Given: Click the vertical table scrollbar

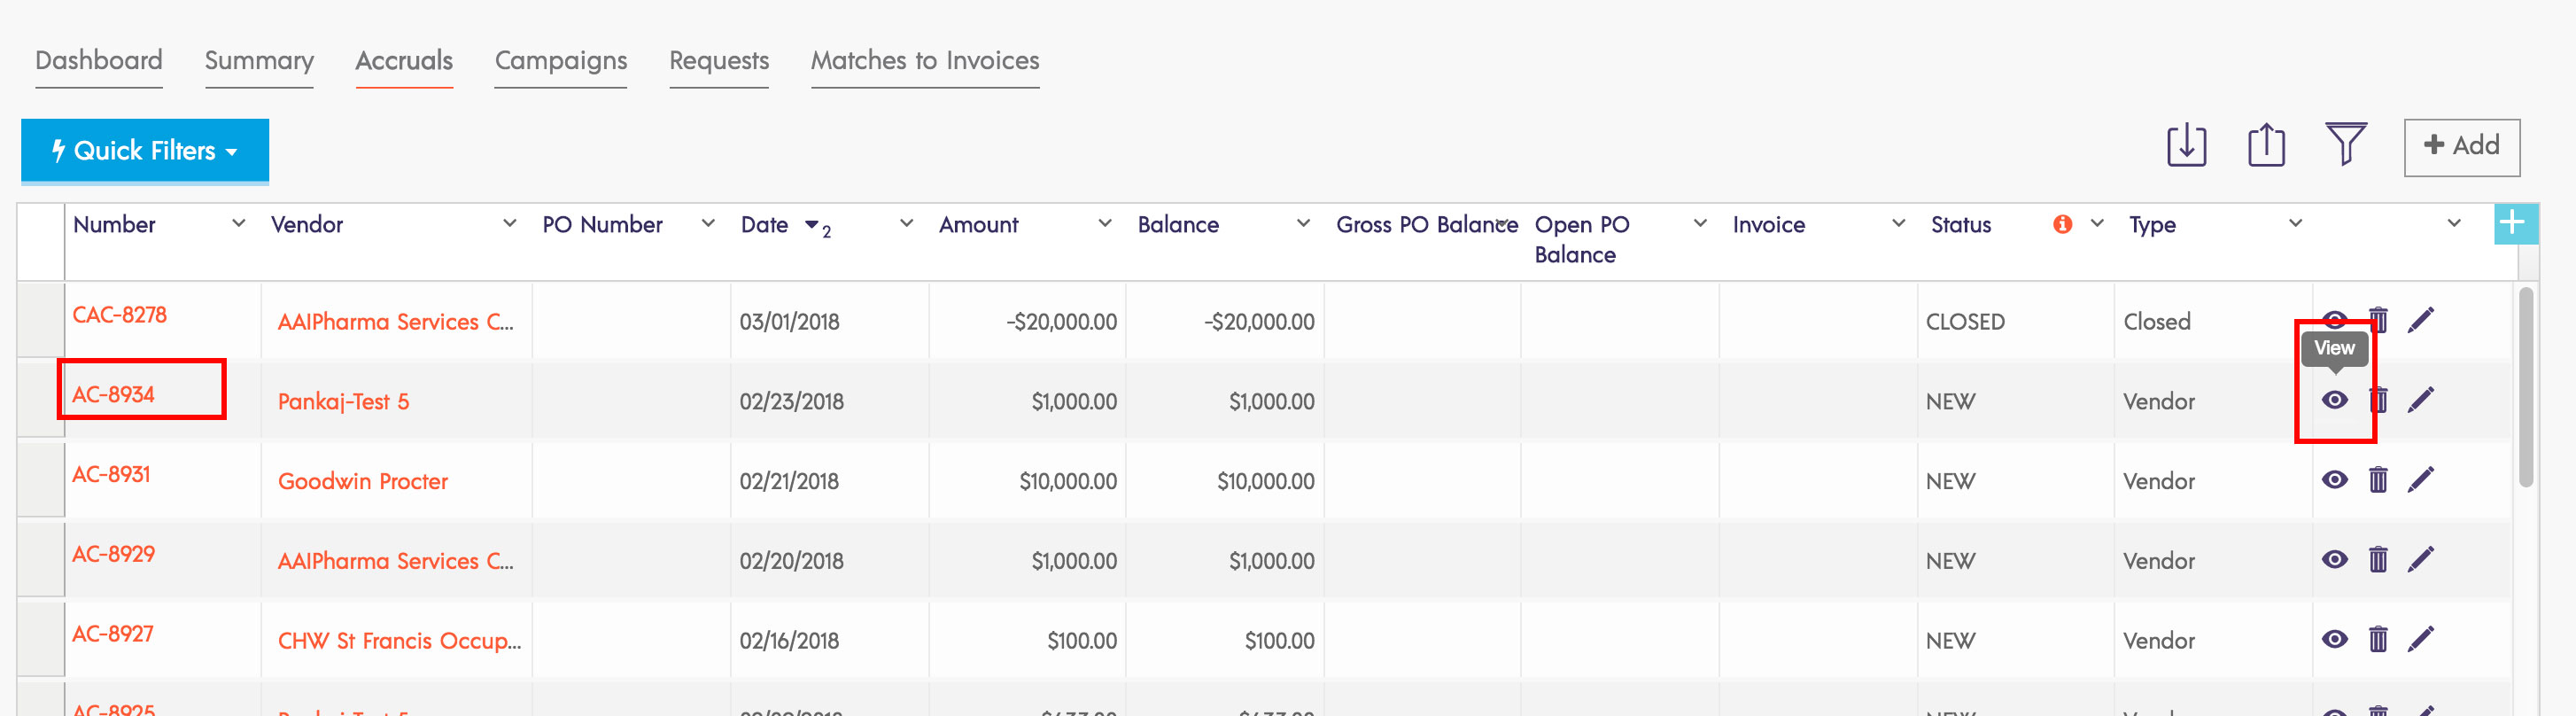Looking at the screenshot, I should 2526,388.
